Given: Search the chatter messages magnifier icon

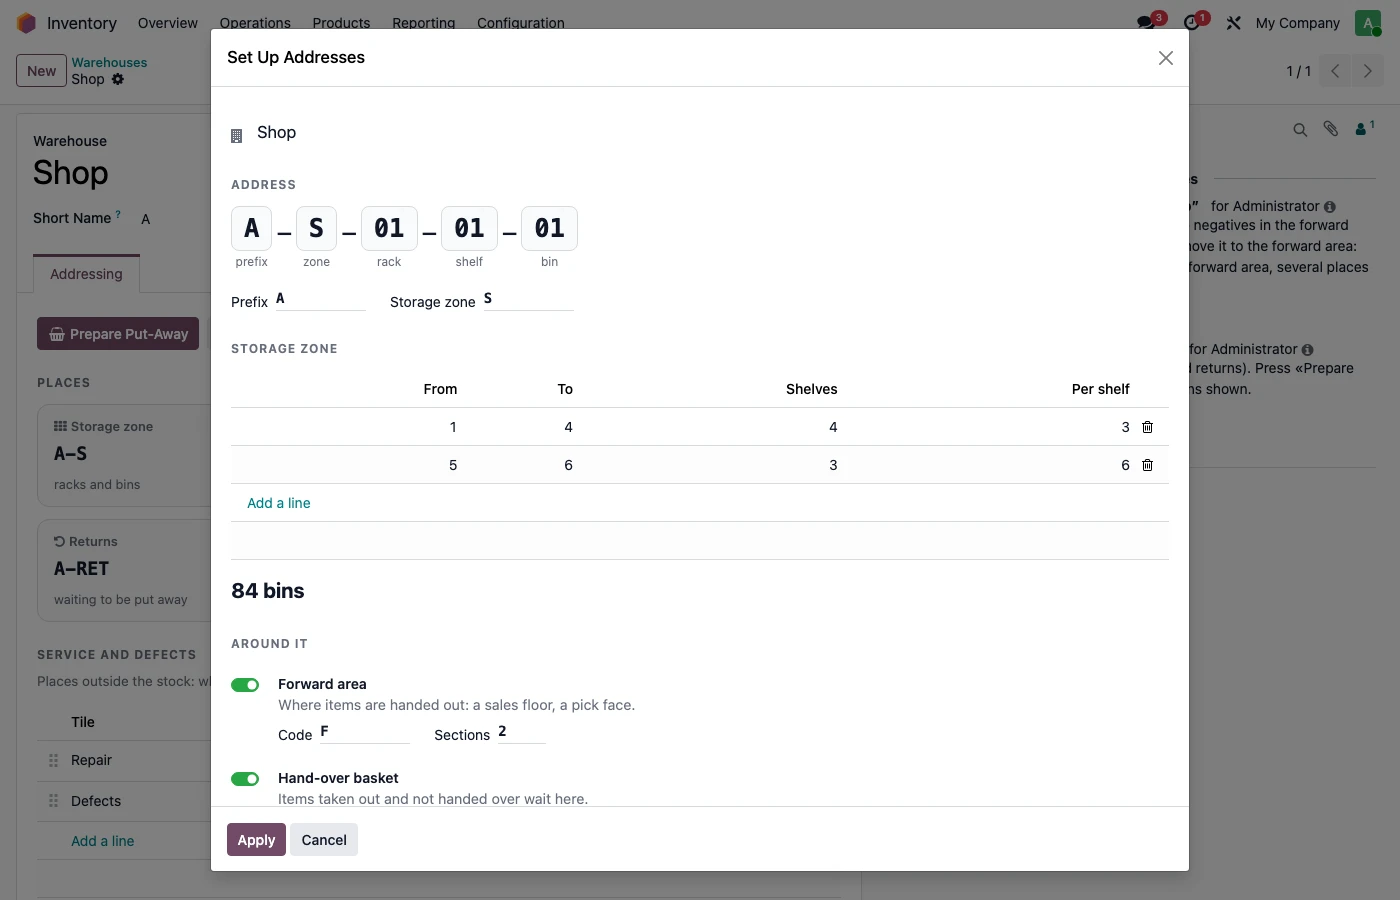Looking at the screenshot, I should 1300,130.
